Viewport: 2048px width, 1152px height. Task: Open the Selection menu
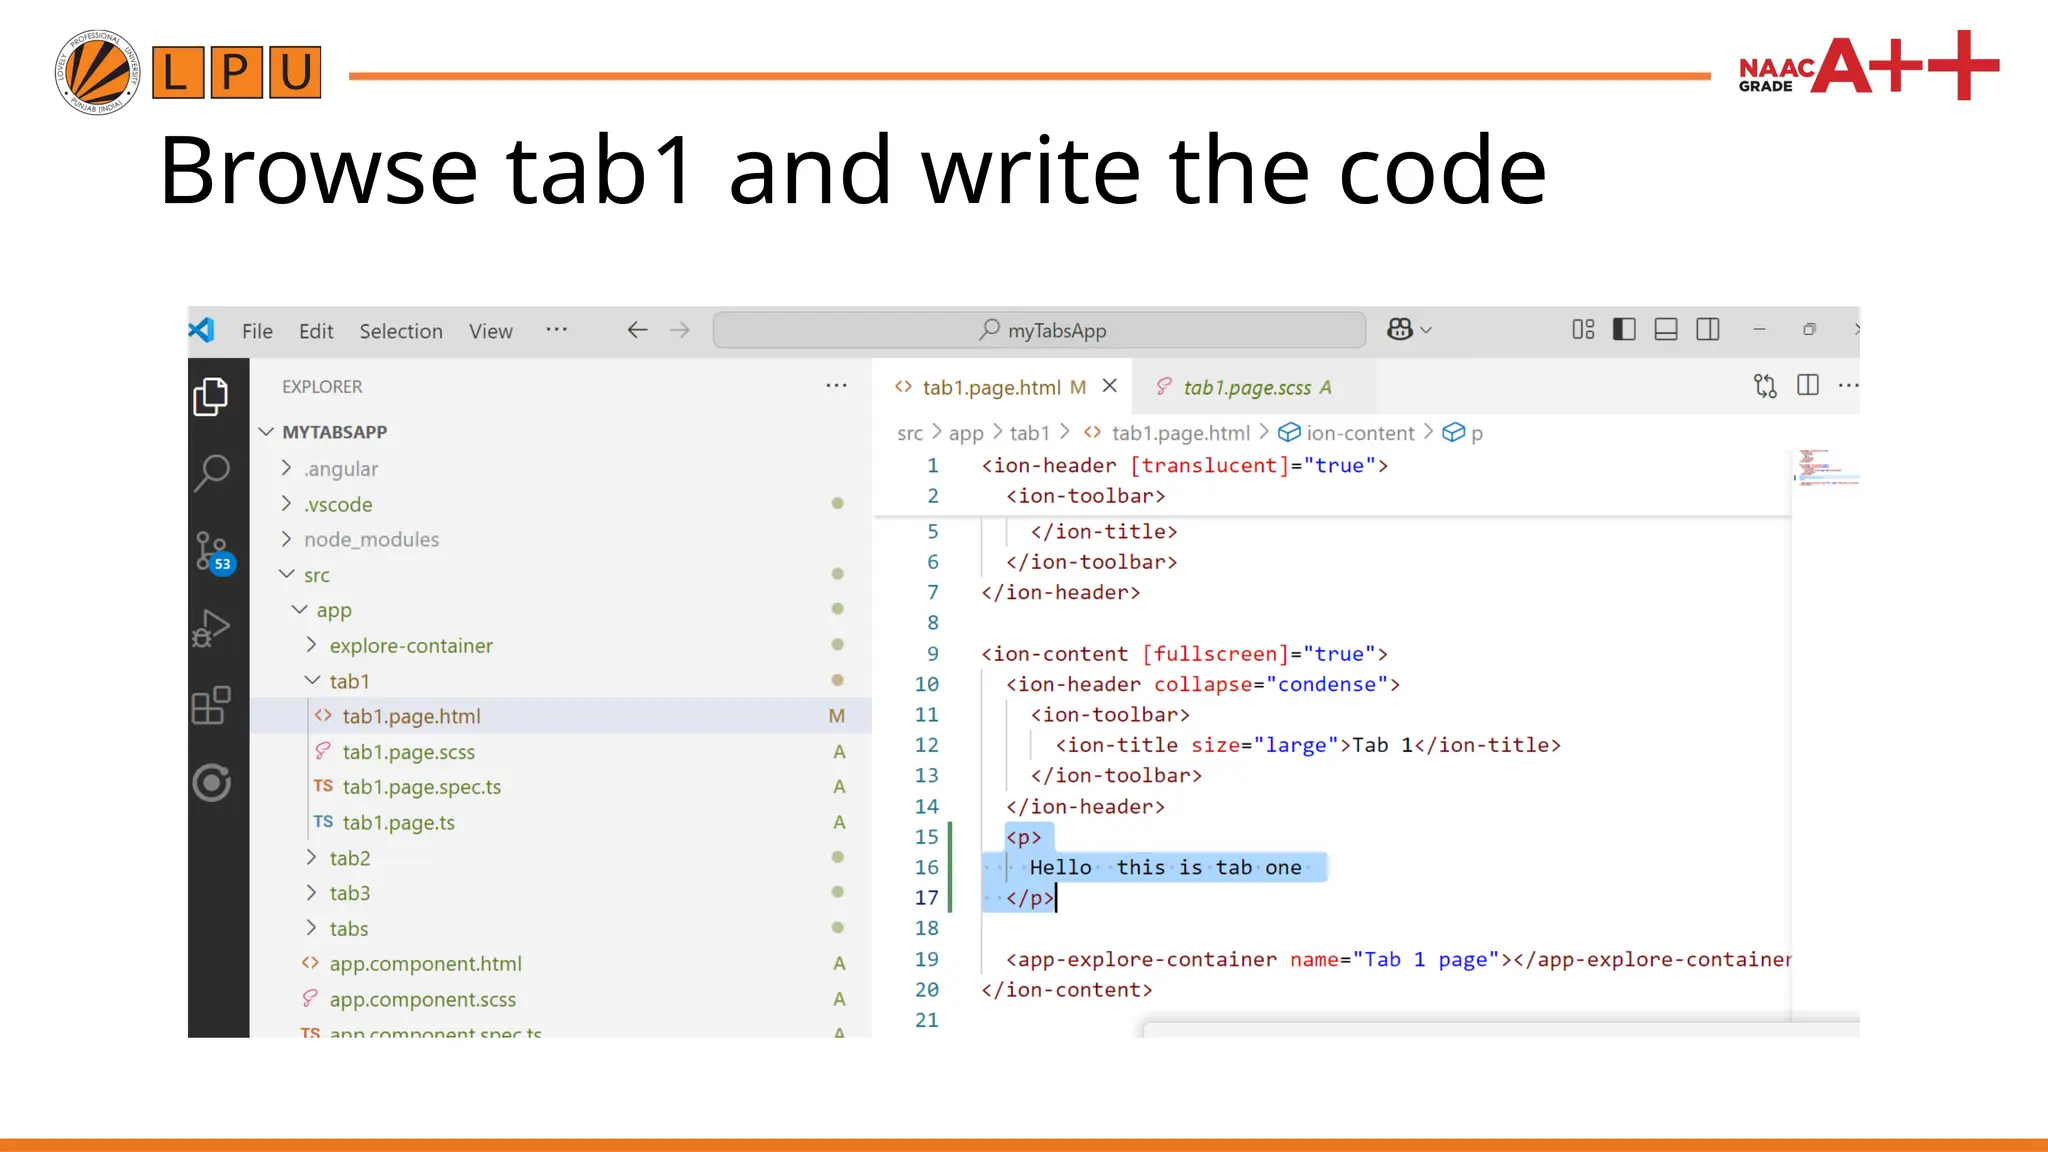400,331
